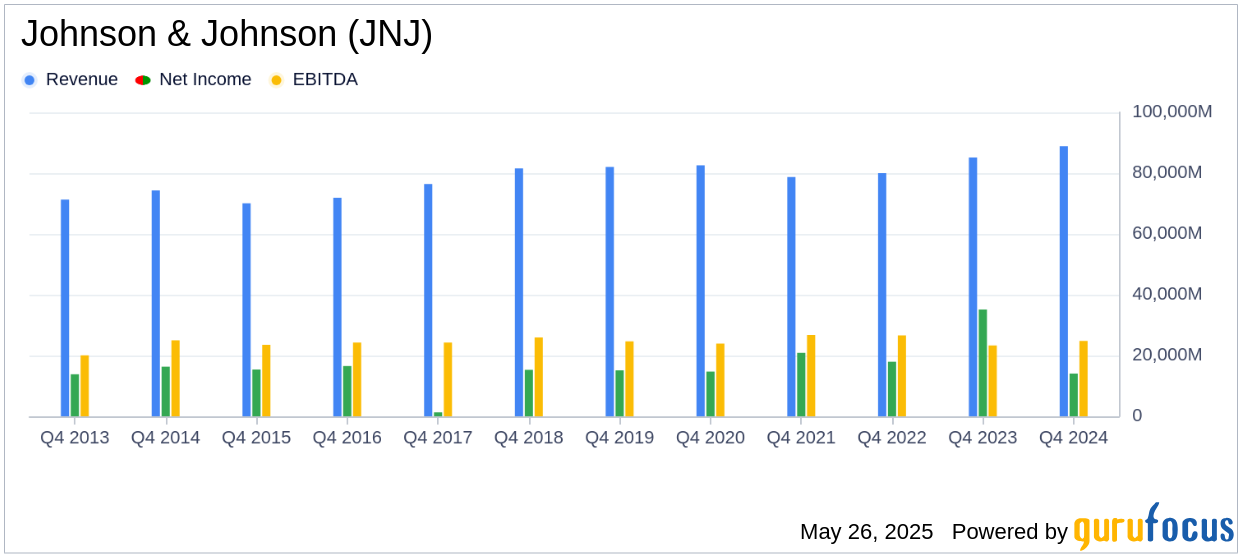Select the Q4 2013 Revenue bar
1242x557 pixels.
pyautogui.click(x=65, y=308)
